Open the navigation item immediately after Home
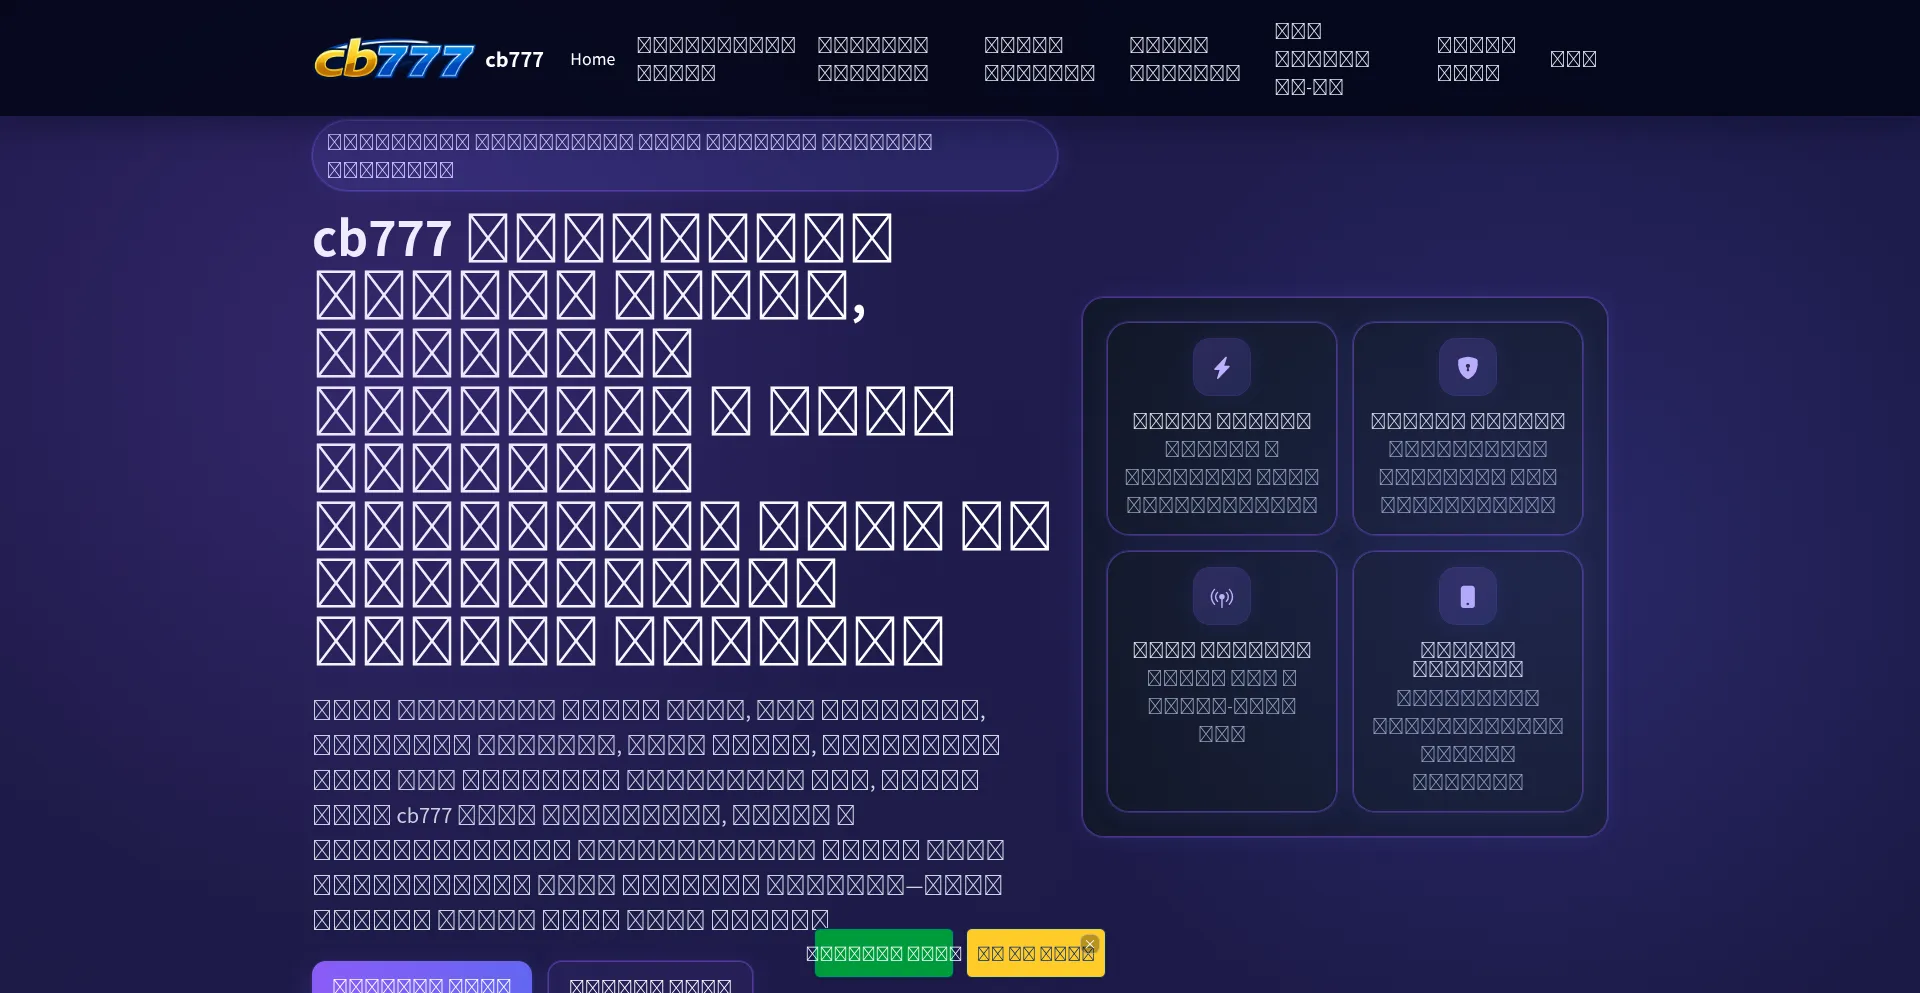The width and height of the screenshot is (1920, 993). [x=716, y=59]
